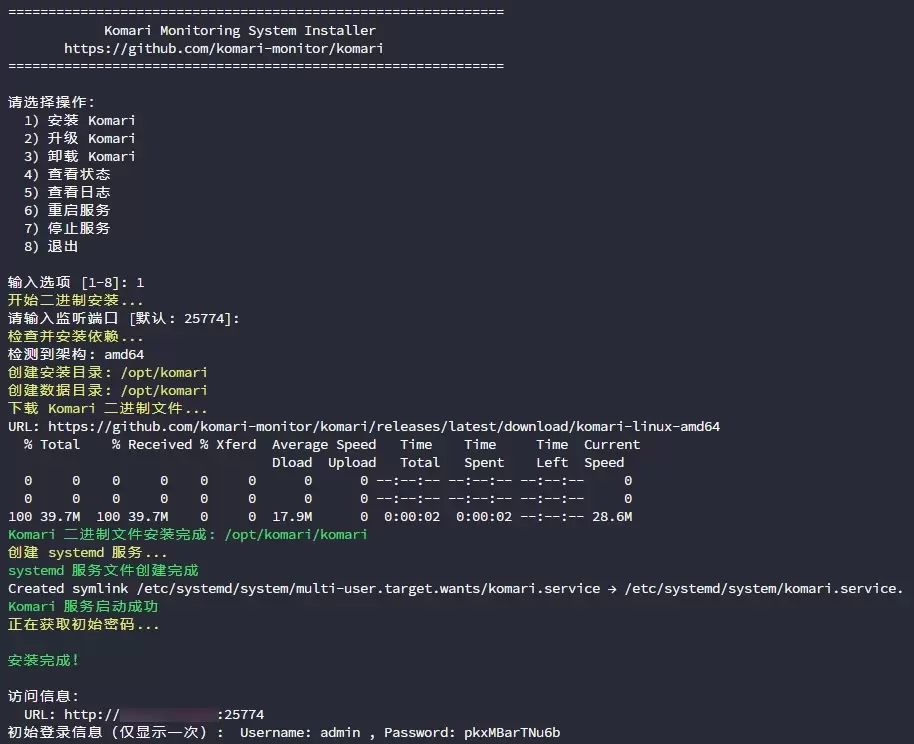Click menu option 4) 查看状态

pos(67,175)
